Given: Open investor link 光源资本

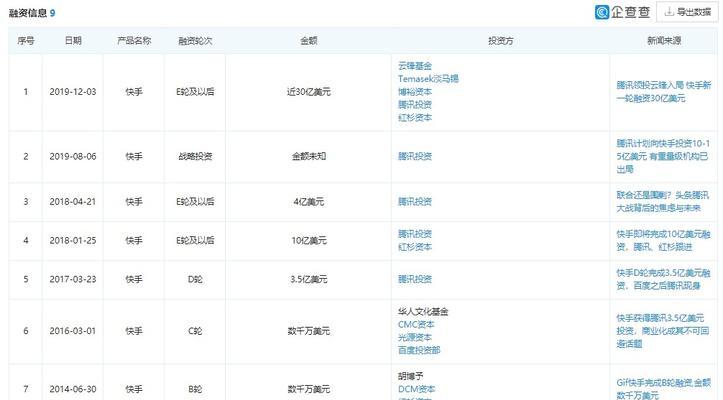Looking at the screenshot, I should 415,337.
